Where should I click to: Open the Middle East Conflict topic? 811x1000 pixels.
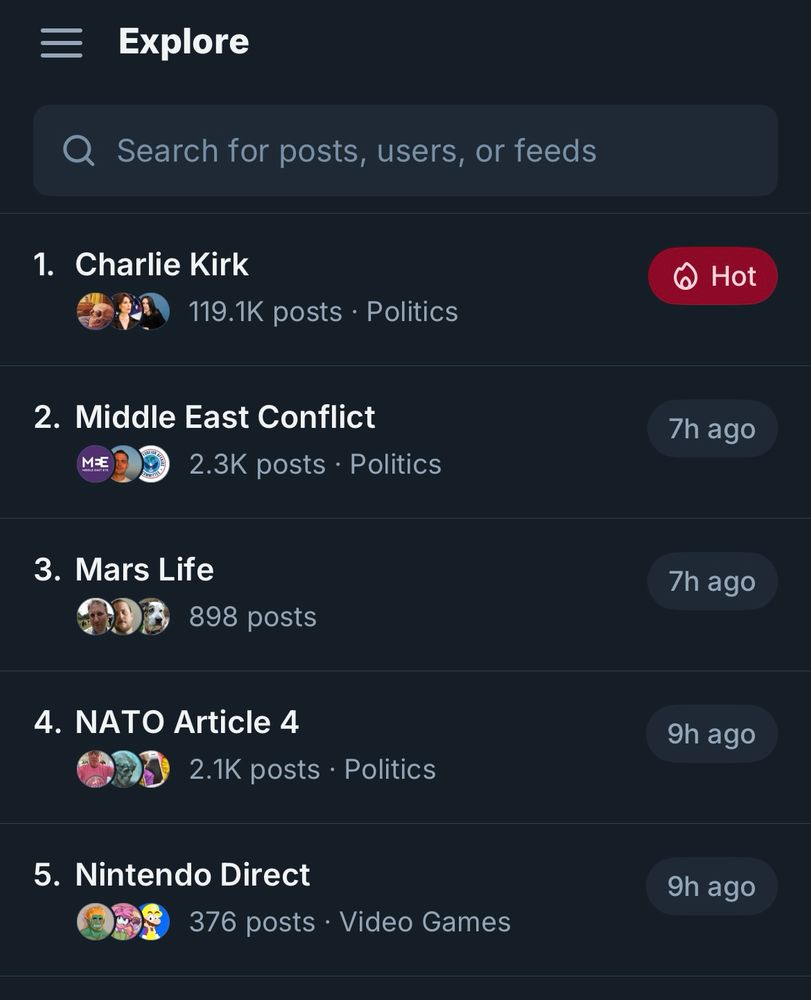[225, 417]
